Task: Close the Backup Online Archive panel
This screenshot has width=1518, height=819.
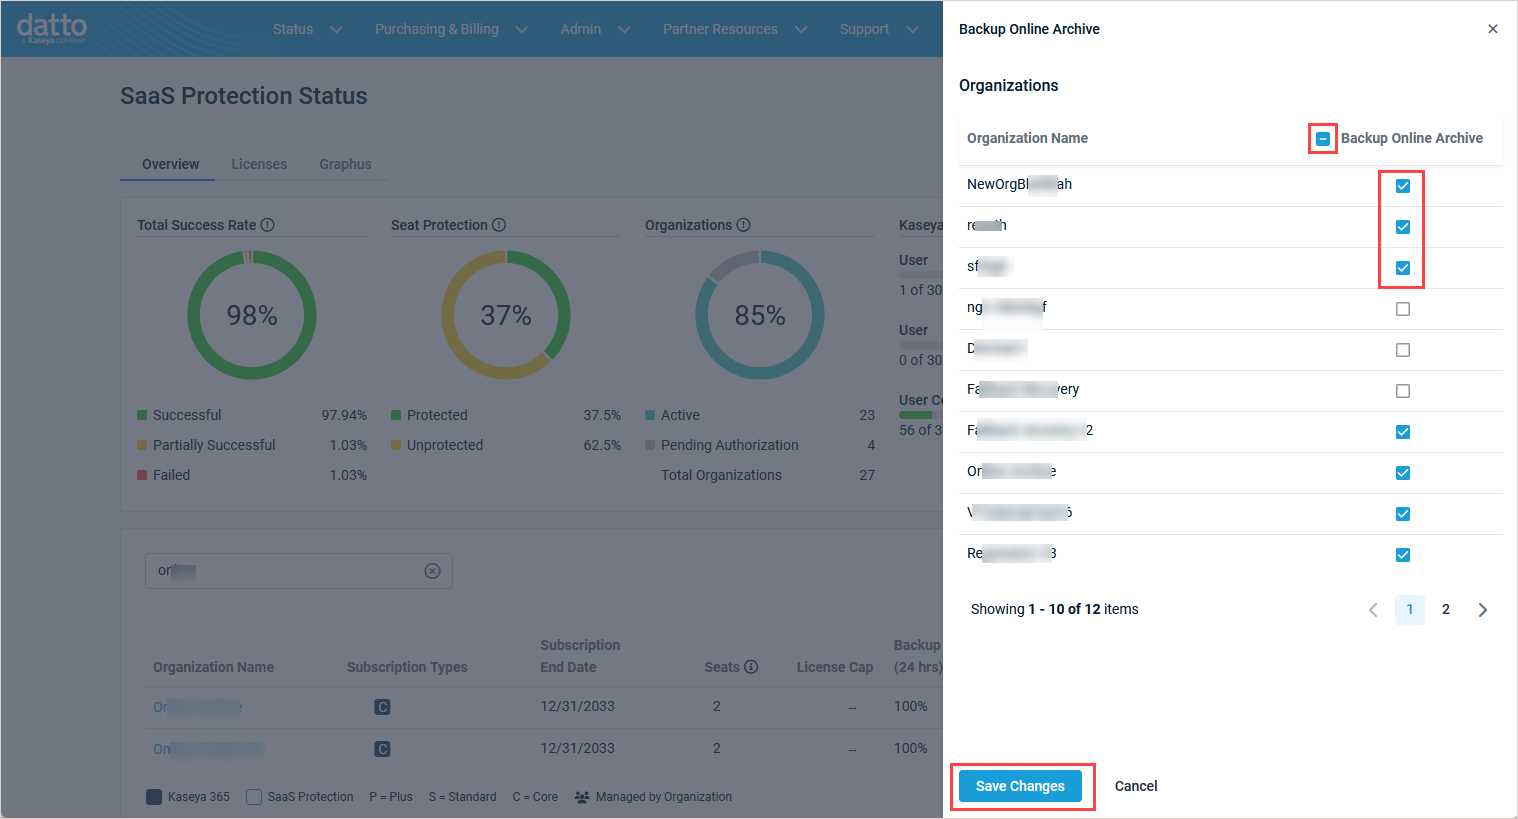Action: click(1492, 29)
